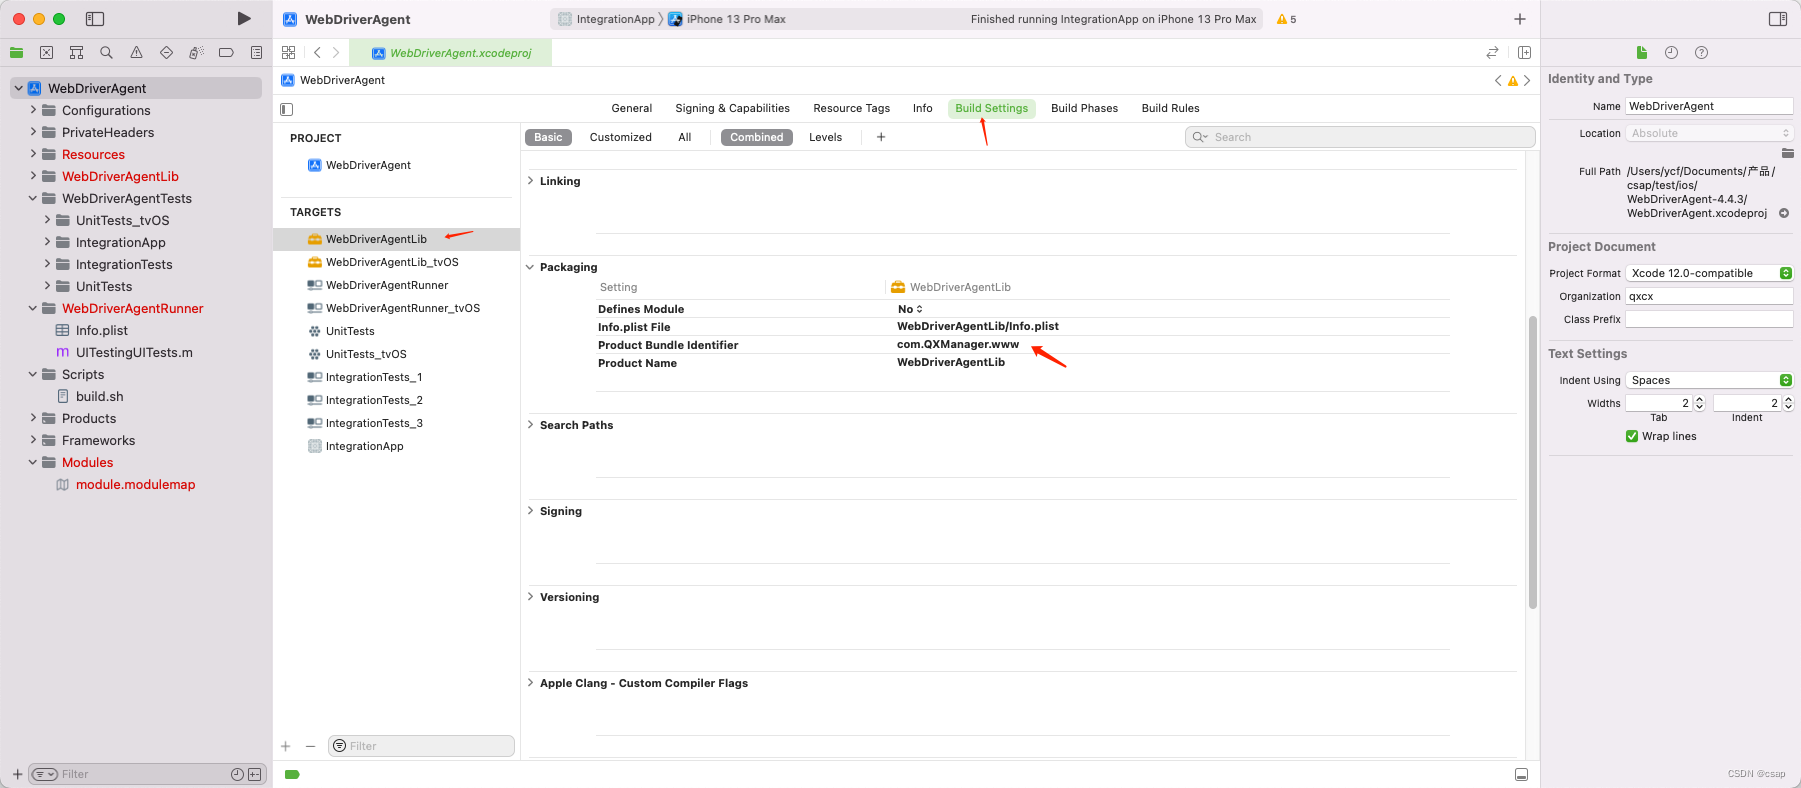Toggle the Wrap lines checkbox

click(1632, 436)
